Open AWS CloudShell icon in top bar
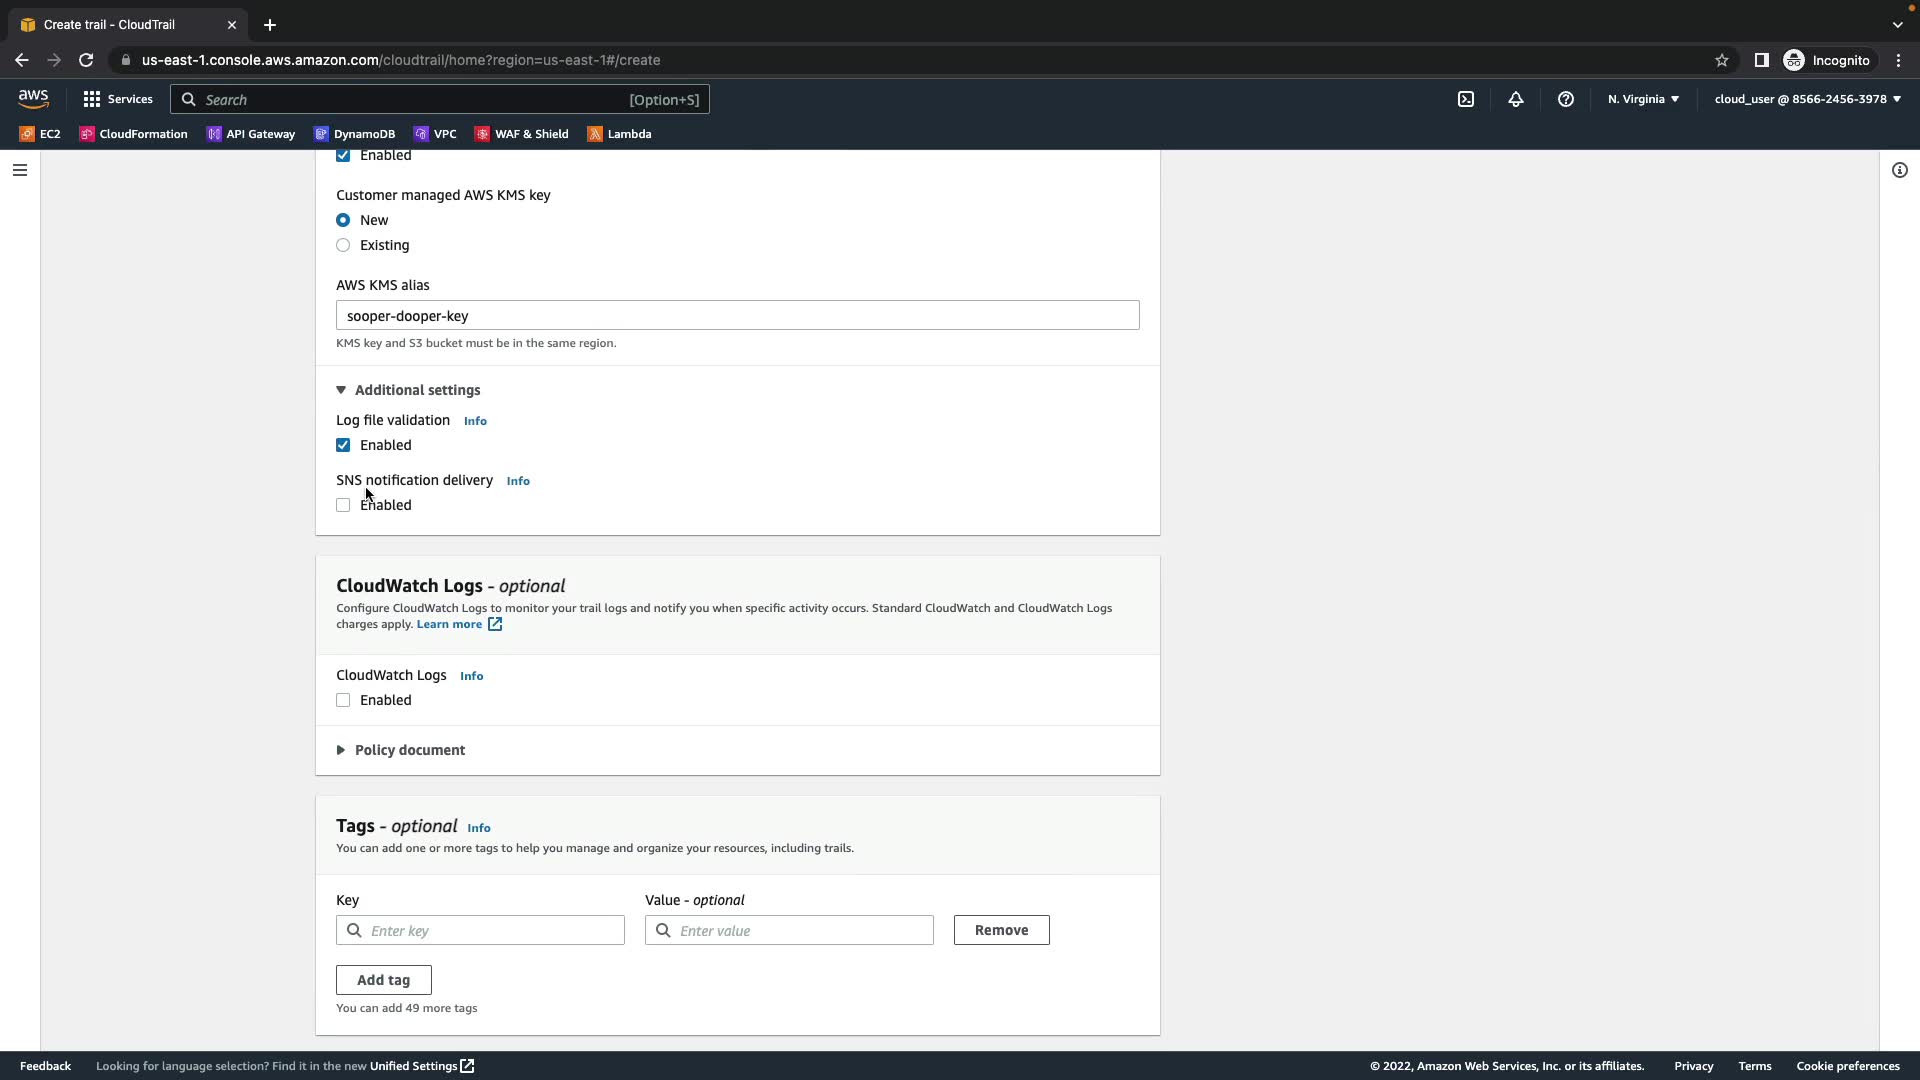Image resolution: width=1920 pixels, height=1080 pixels. click(1466, 99)
